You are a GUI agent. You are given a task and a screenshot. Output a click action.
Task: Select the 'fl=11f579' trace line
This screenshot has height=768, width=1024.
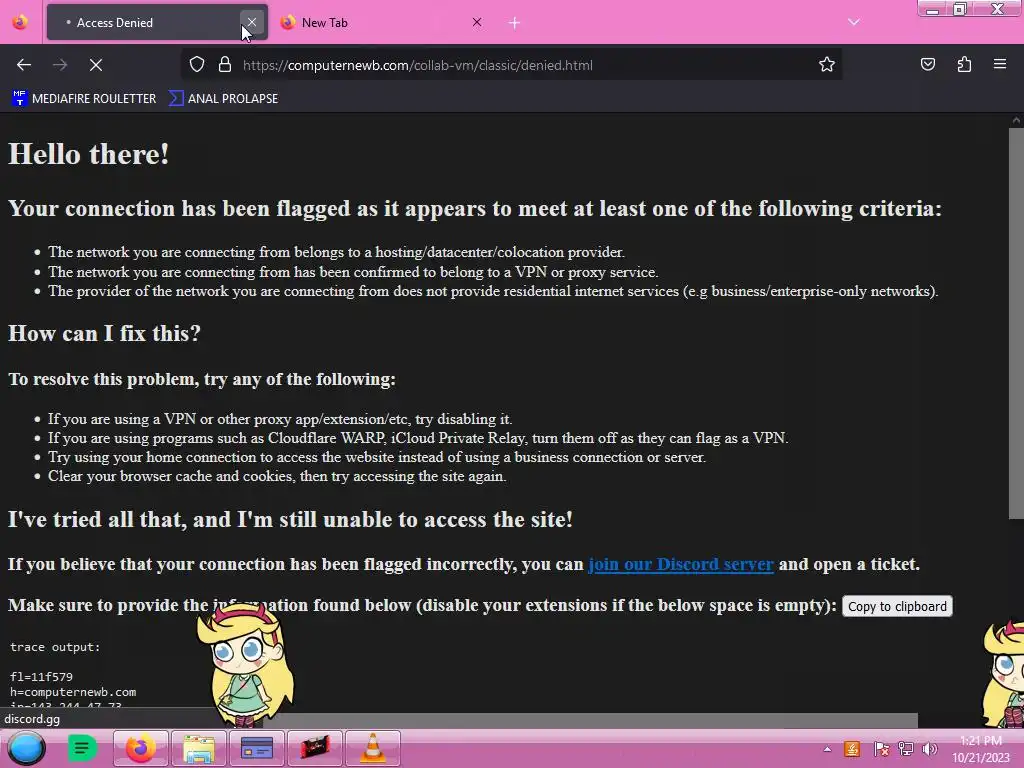point(41,677)
